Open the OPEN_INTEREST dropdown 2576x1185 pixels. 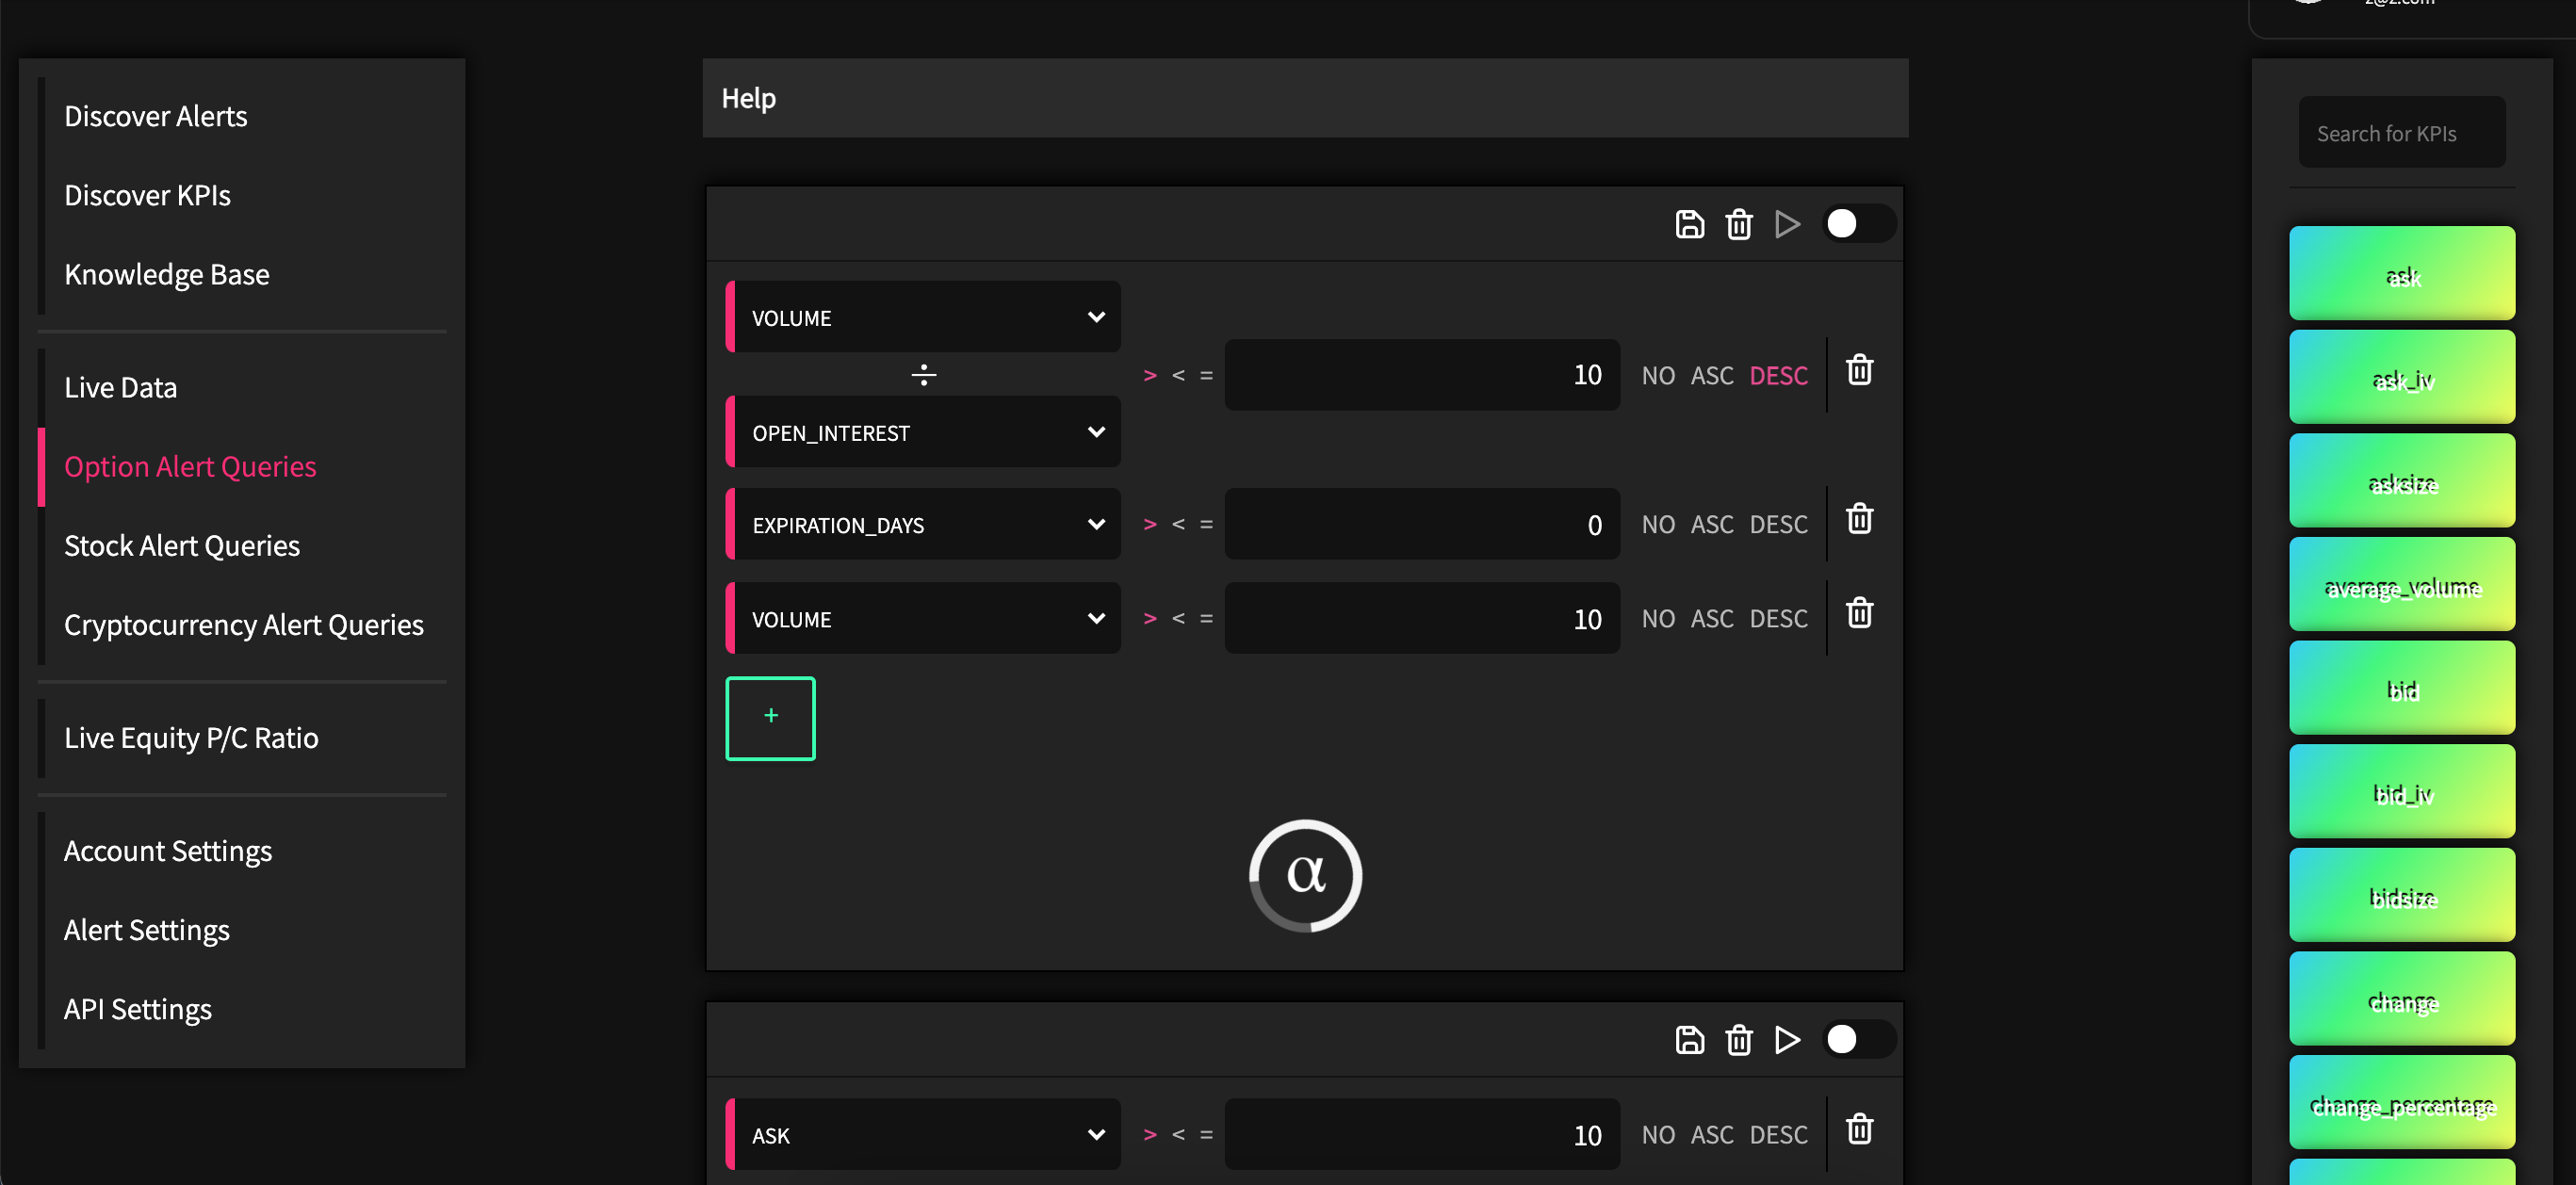click(x=923, y=432)
